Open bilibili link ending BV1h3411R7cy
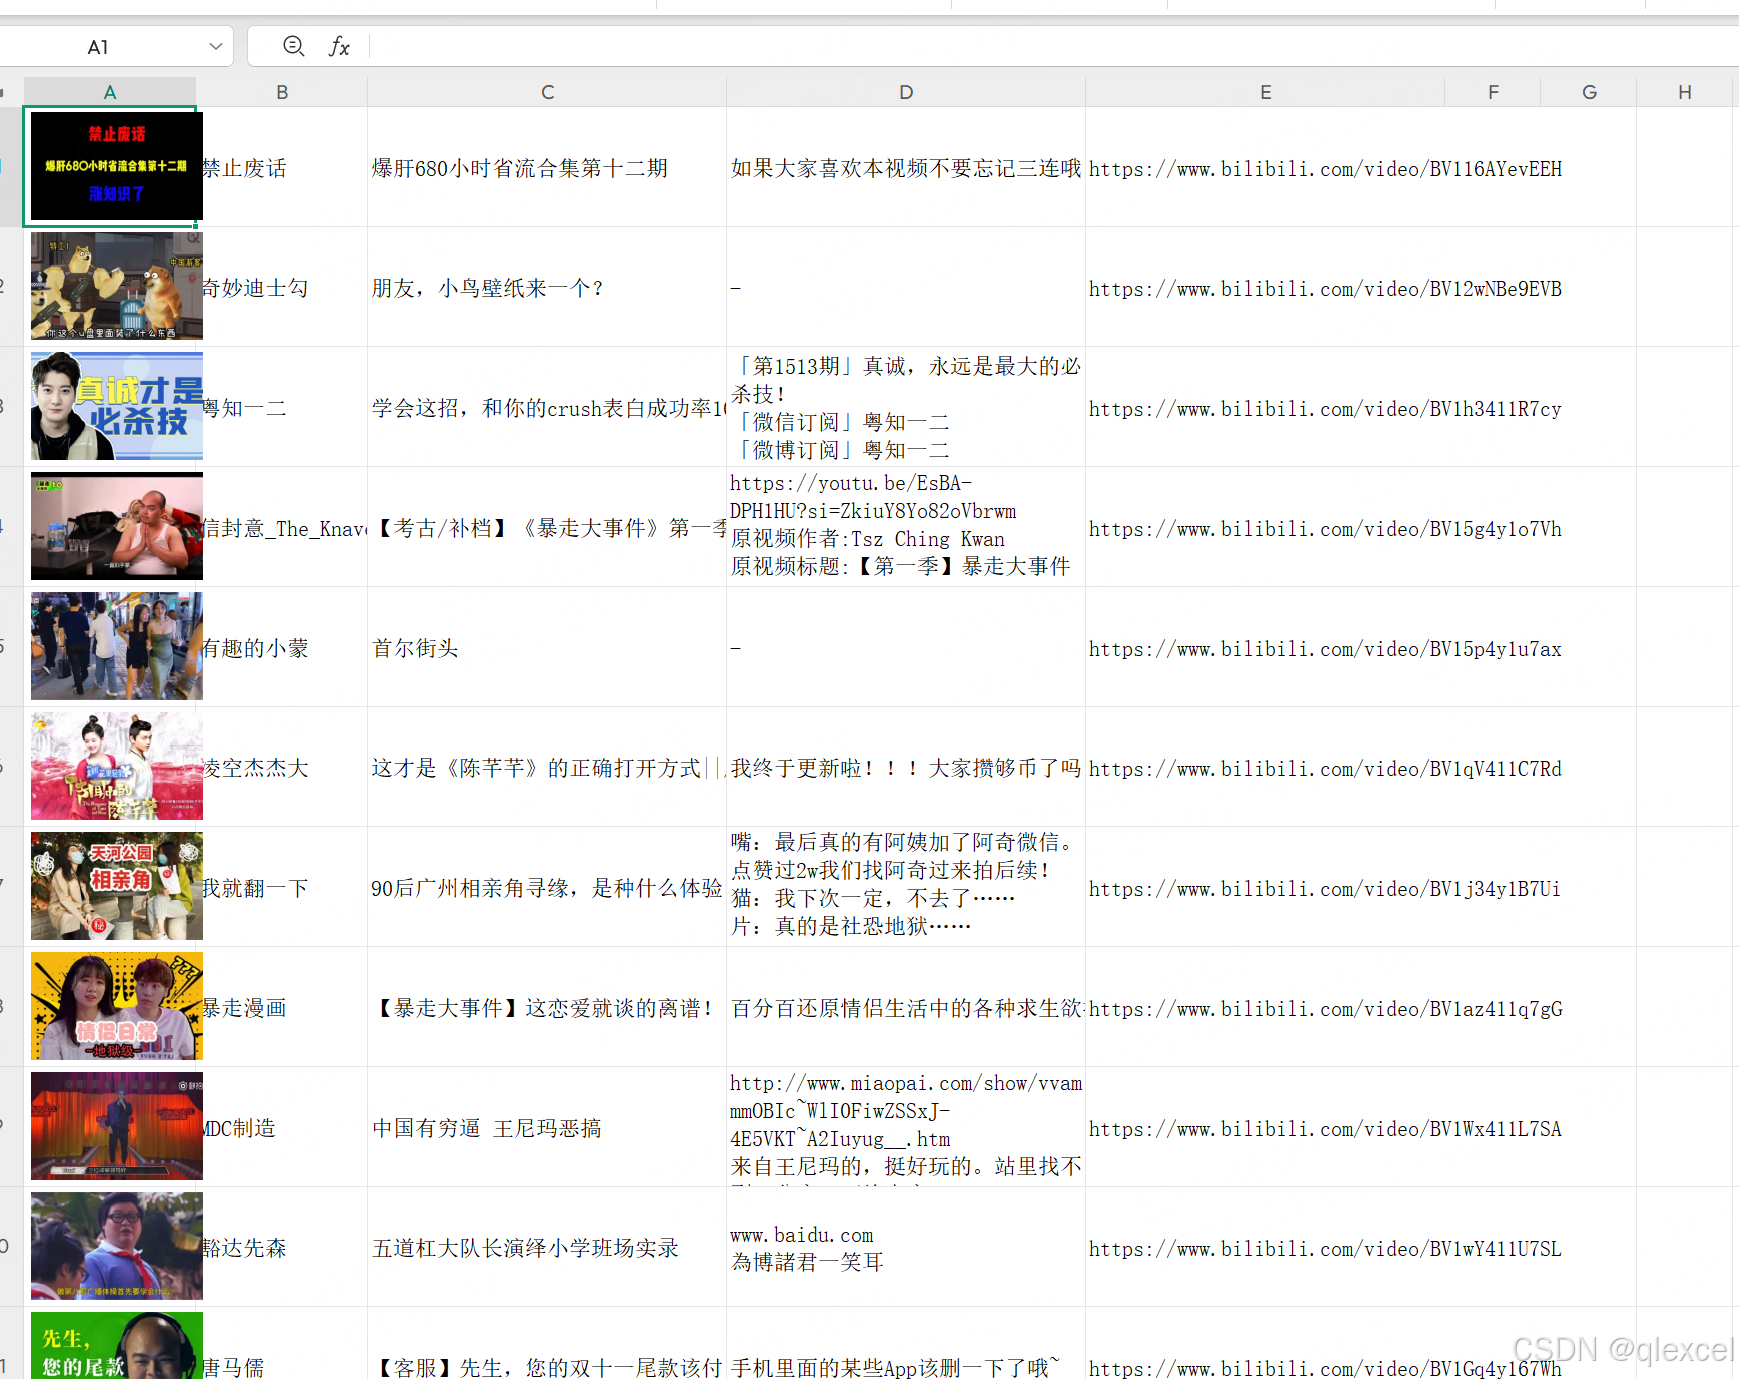This screenshot has height=1379, width=1739. [x=1325, y=409]
